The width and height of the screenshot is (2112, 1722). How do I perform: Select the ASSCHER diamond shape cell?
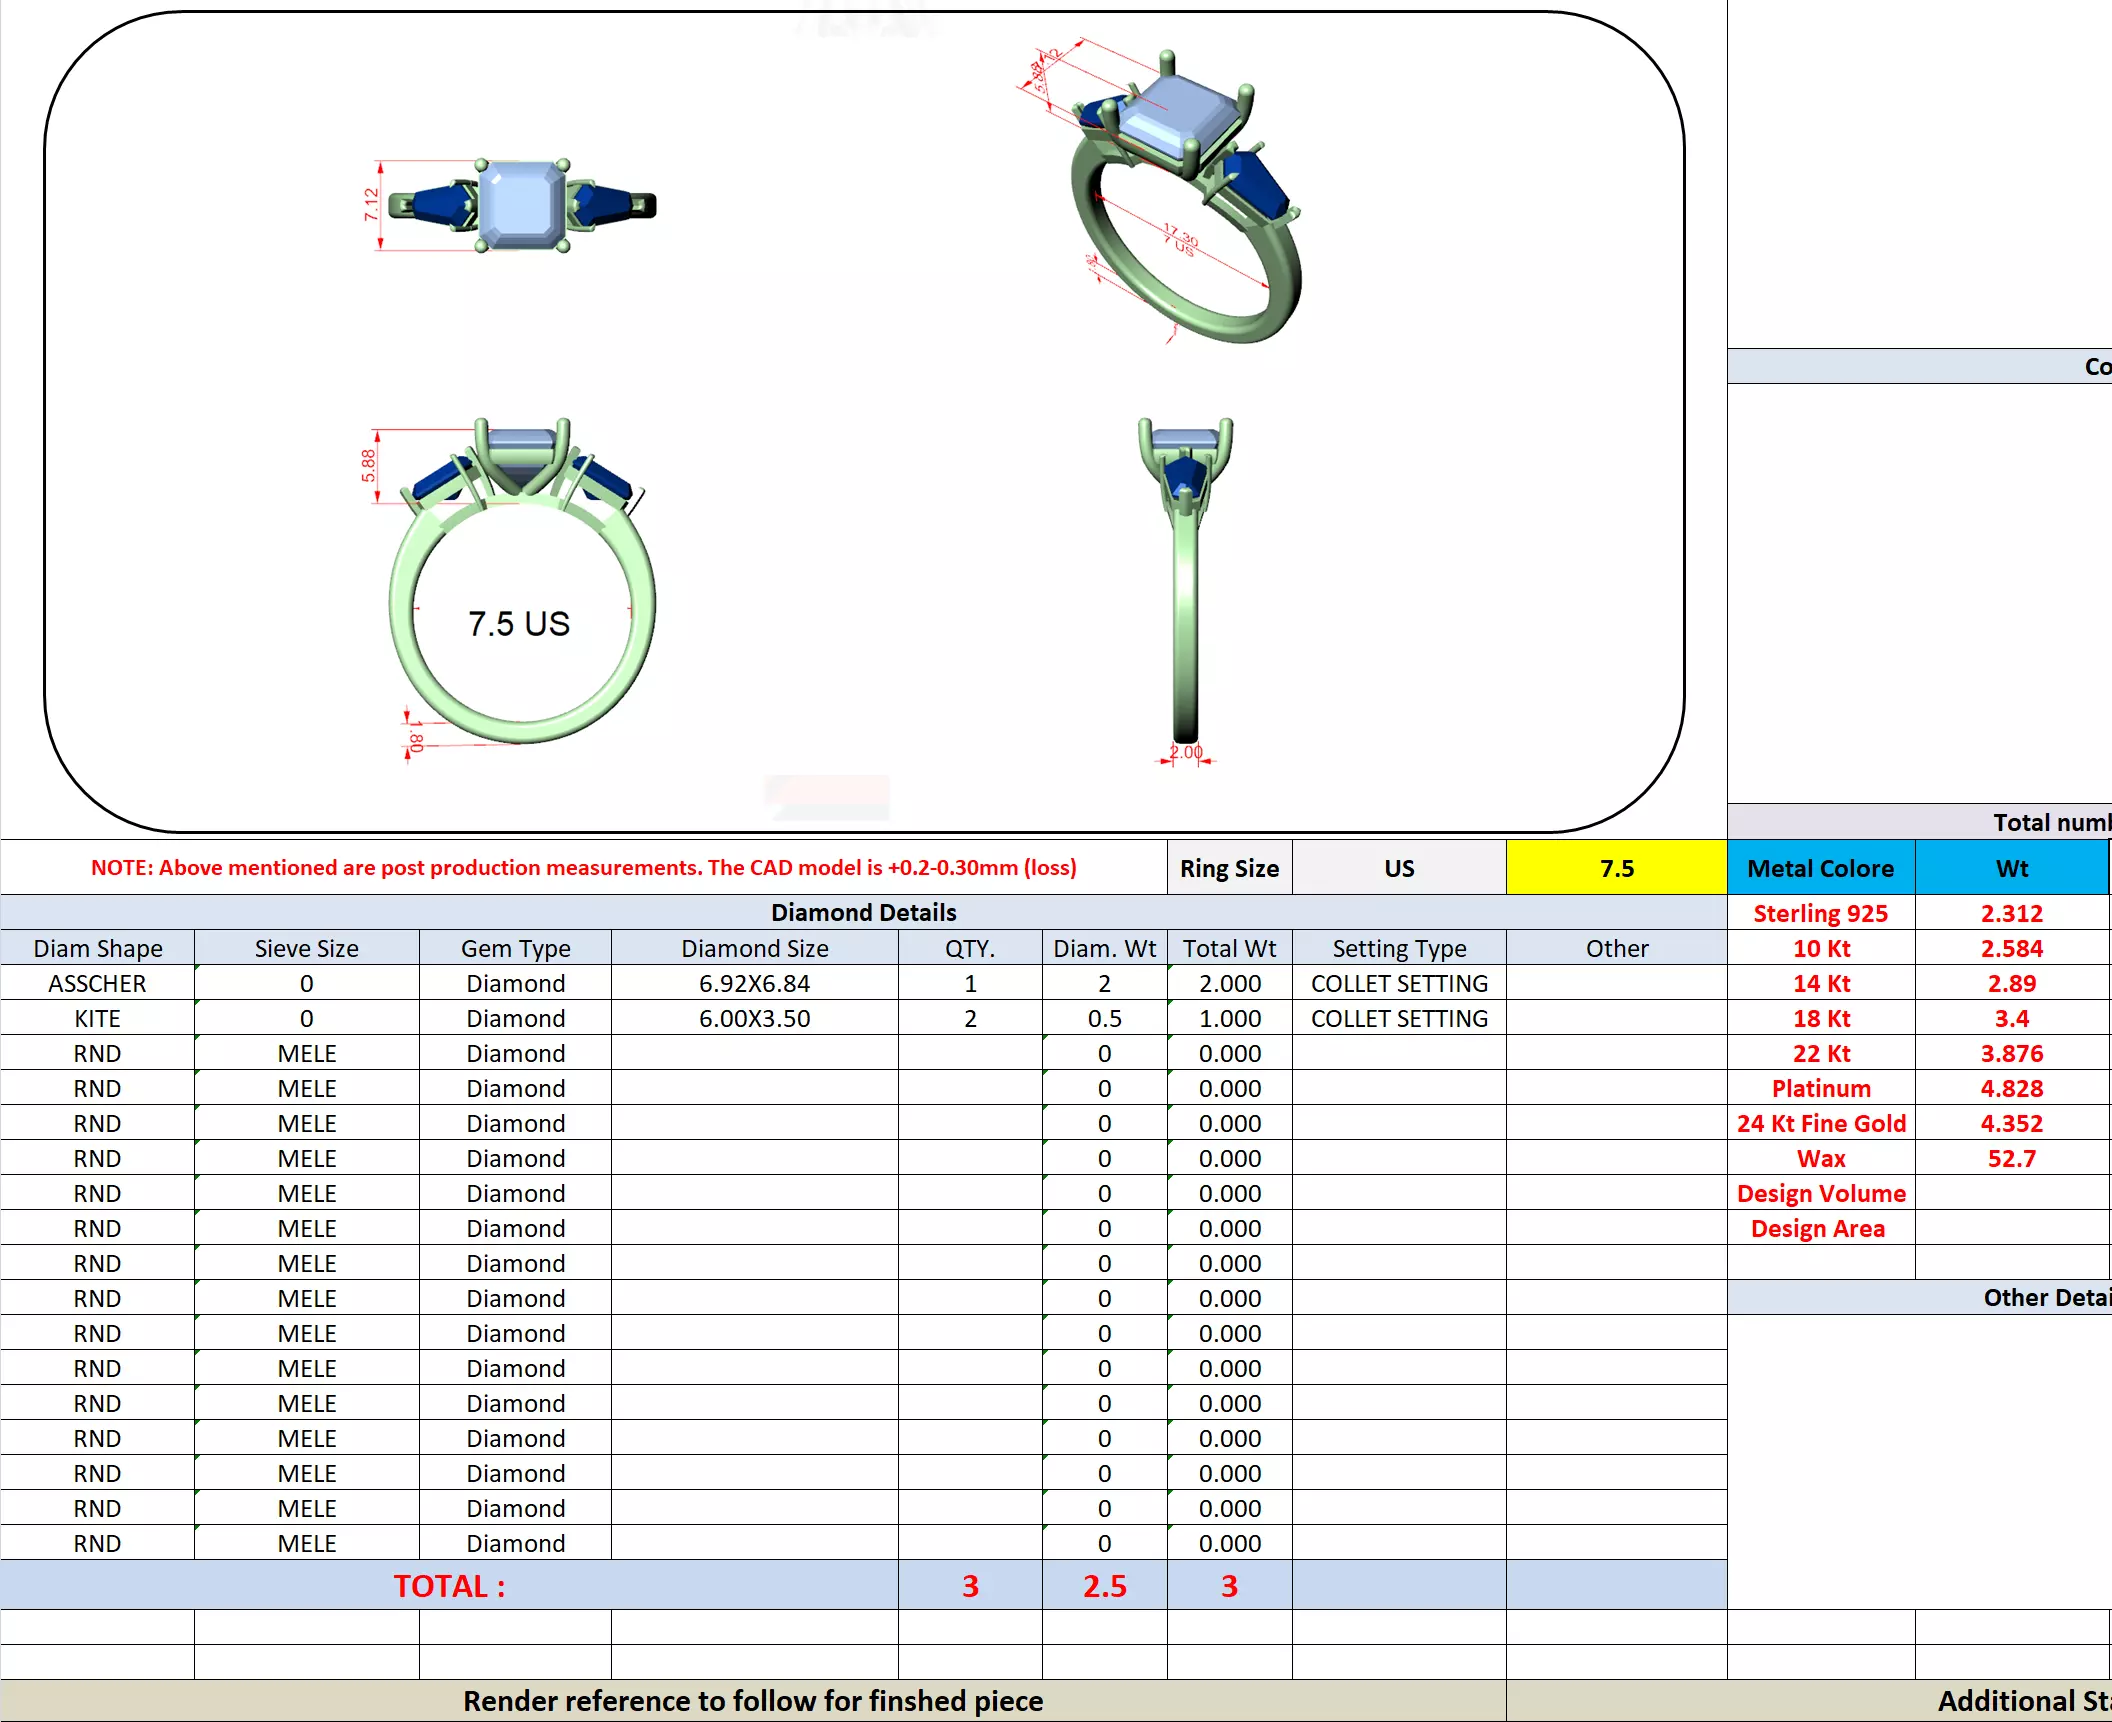point(97,983)
